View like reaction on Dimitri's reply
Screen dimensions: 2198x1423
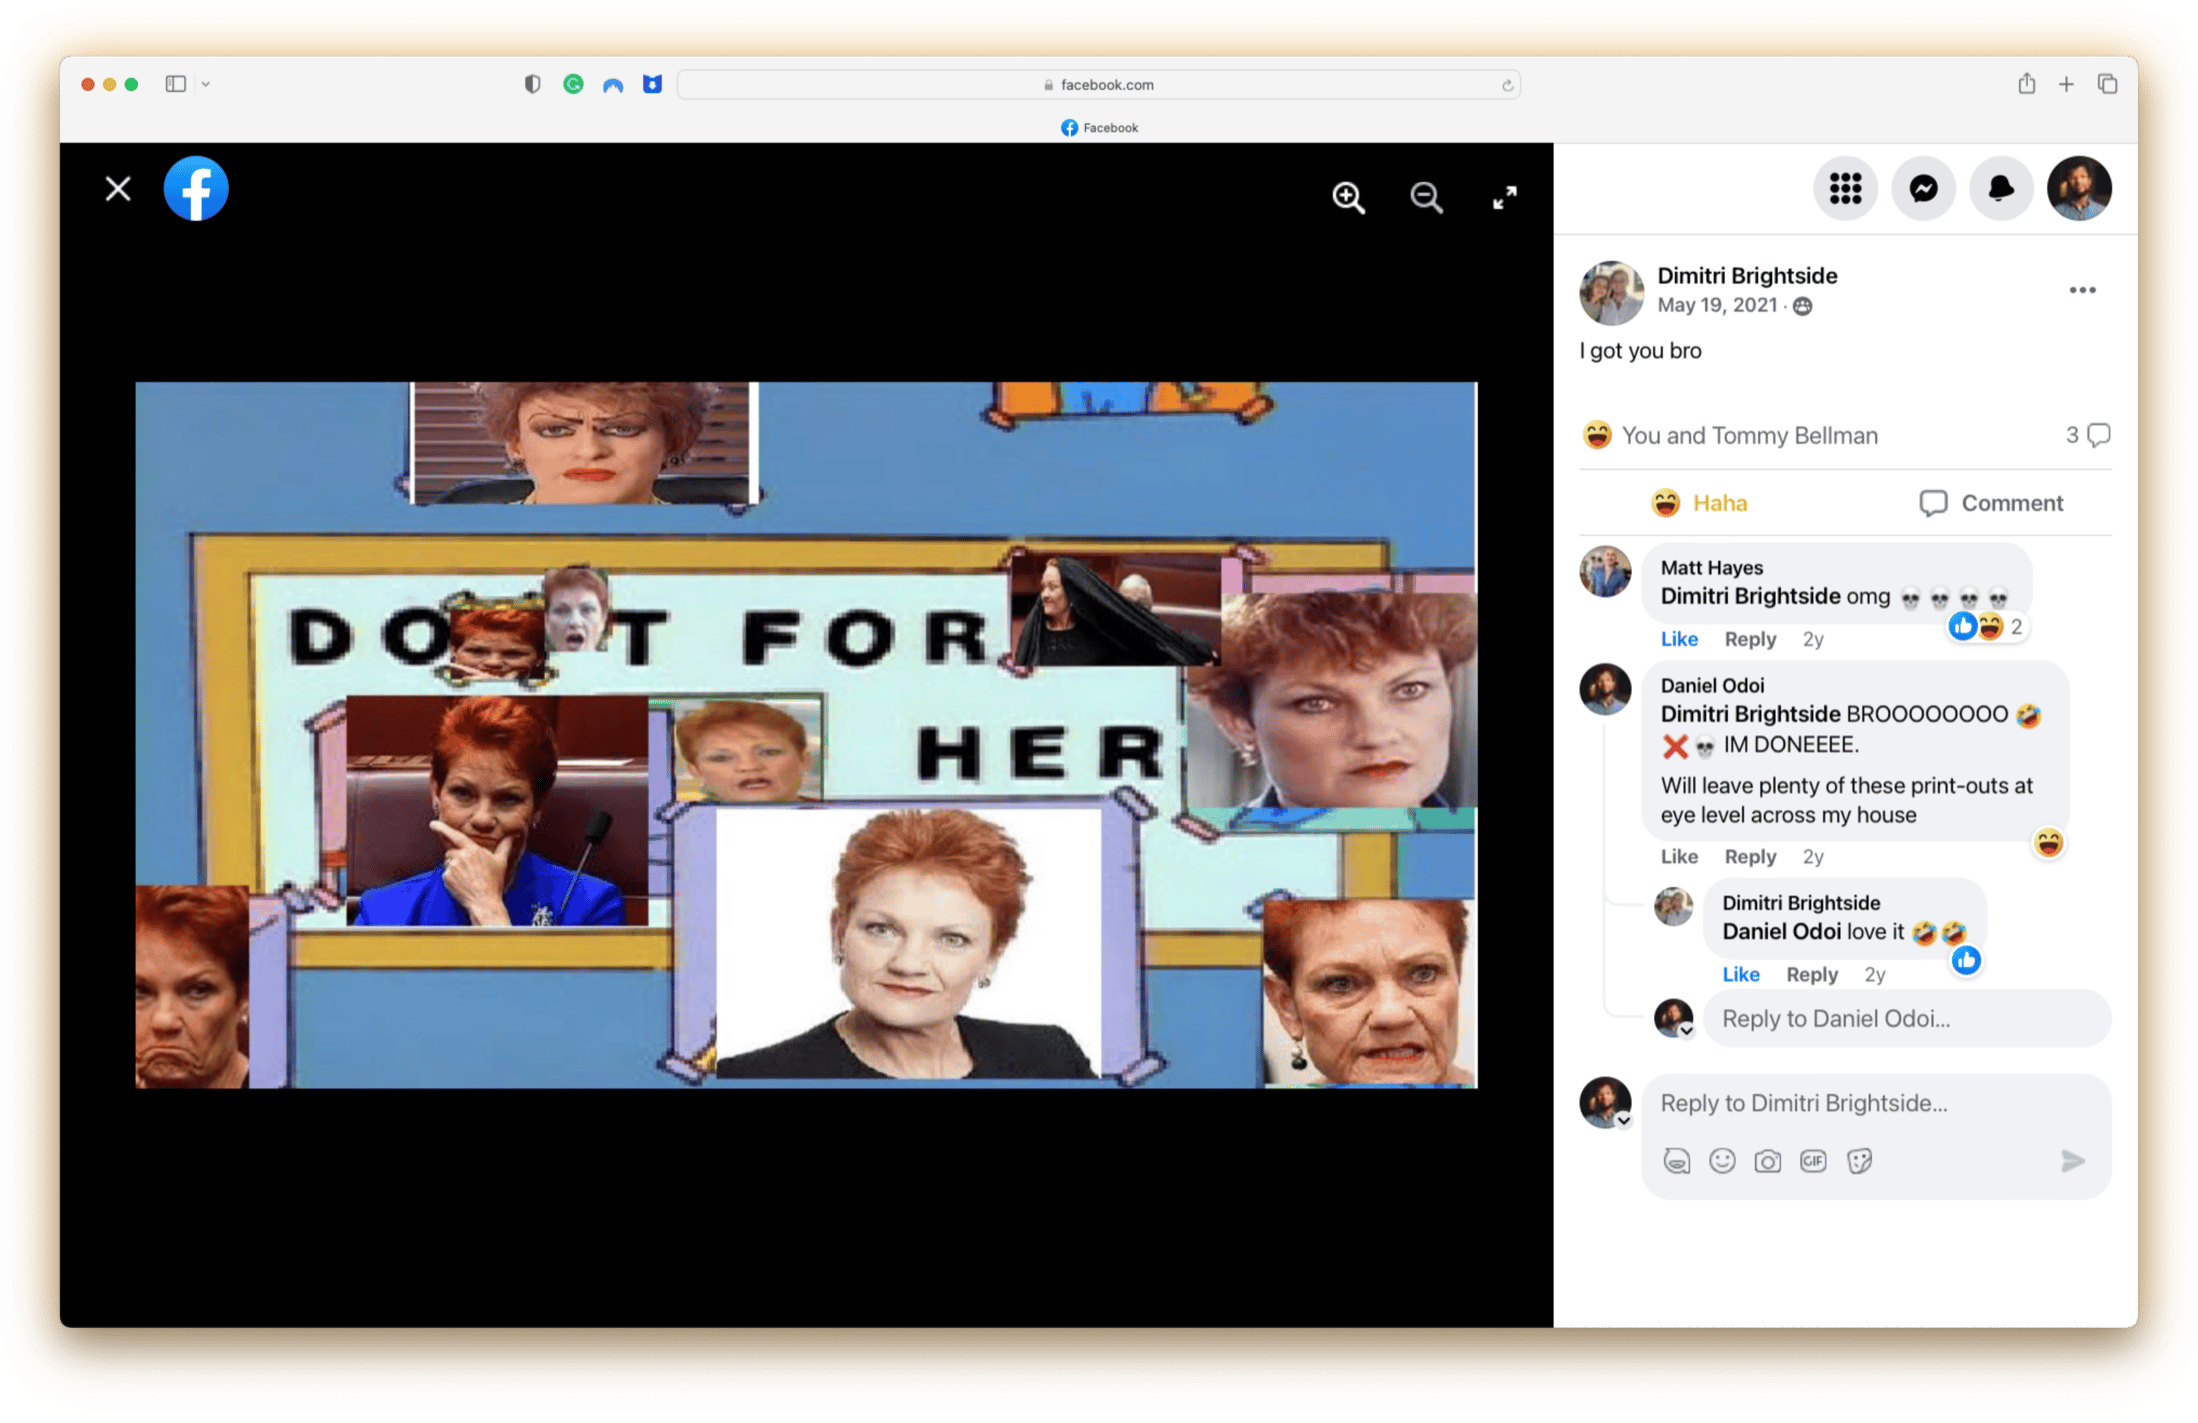click(x=1966, y=961)
